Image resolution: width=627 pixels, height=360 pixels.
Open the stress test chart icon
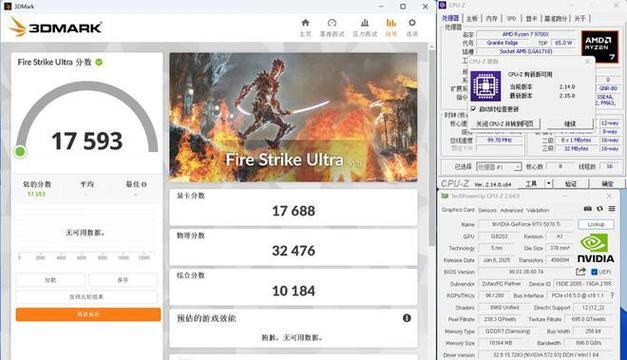click(x=365, y=23)
